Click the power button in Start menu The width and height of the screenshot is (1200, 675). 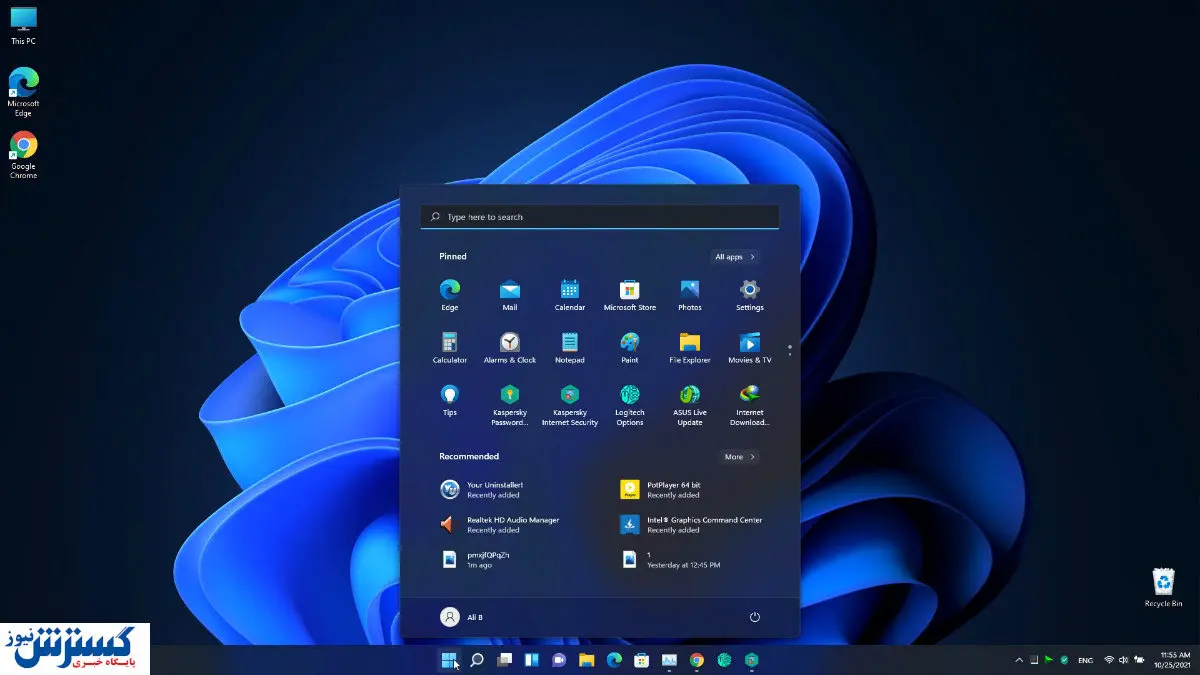tap(755, 617)
